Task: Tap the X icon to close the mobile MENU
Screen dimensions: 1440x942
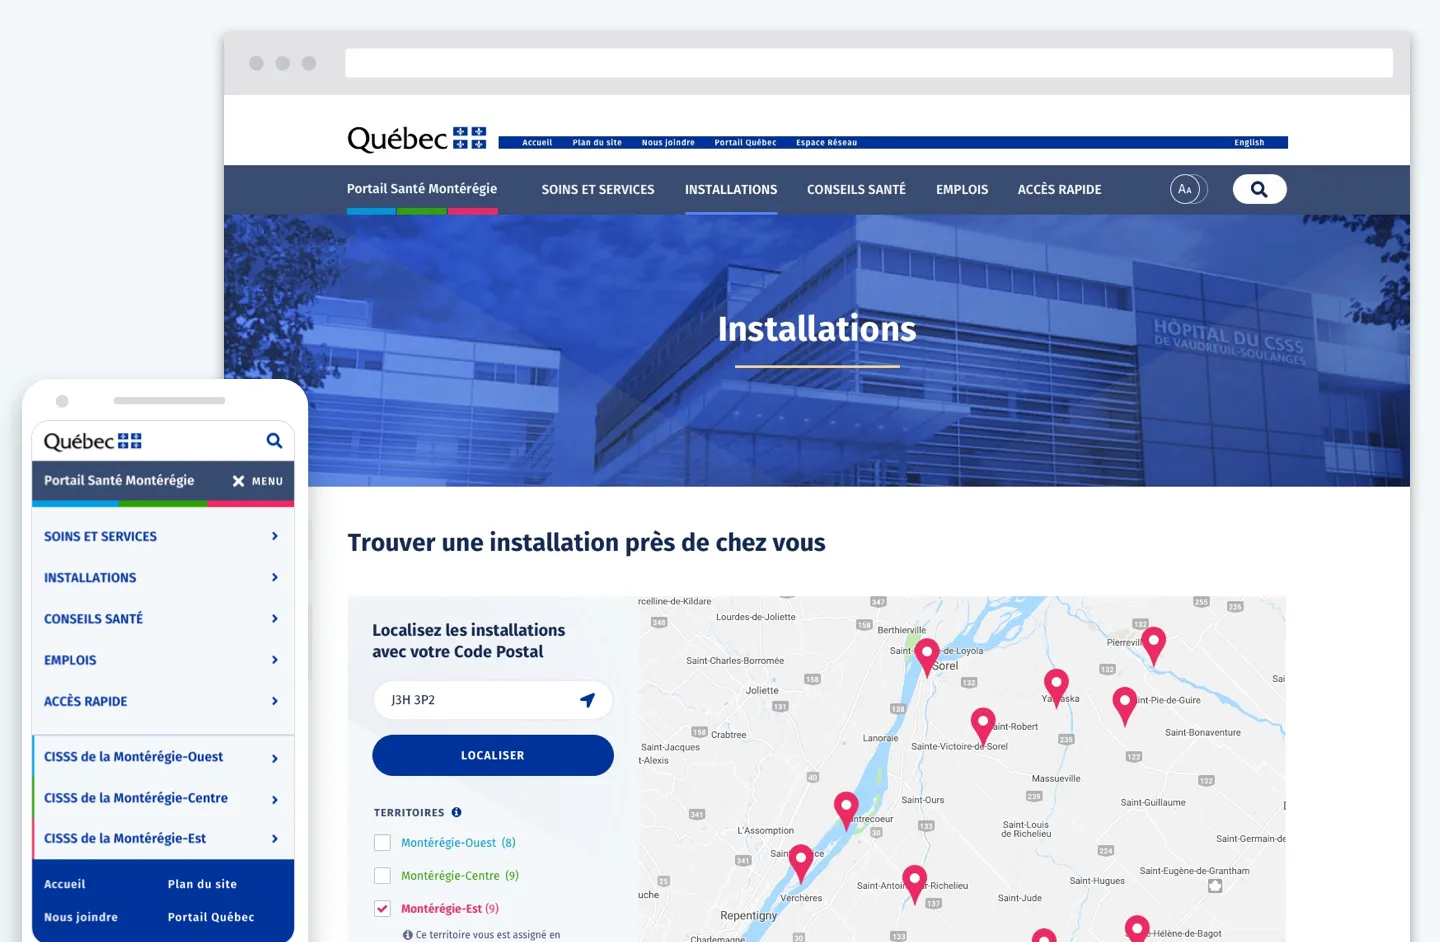Action: 240,481
